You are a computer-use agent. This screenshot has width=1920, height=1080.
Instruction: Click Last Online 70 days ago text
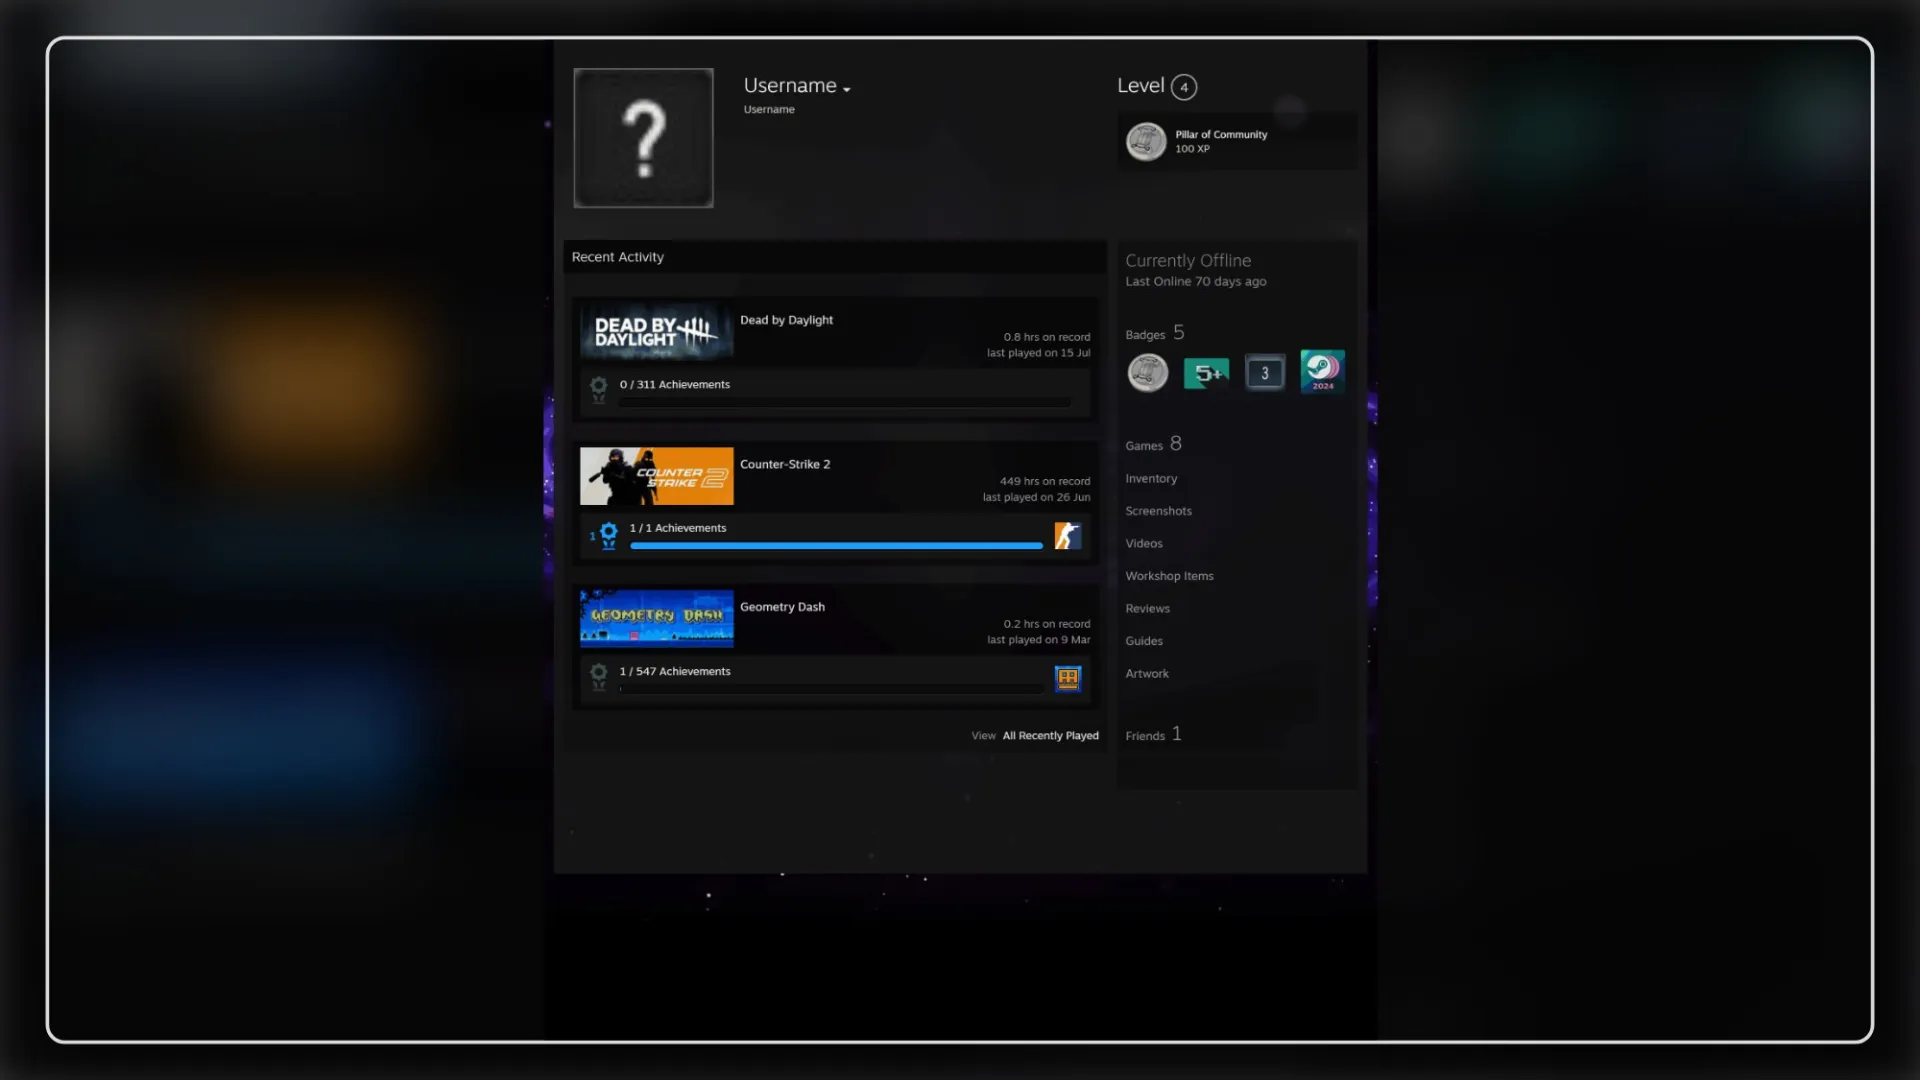click(x=1196, y=282)
